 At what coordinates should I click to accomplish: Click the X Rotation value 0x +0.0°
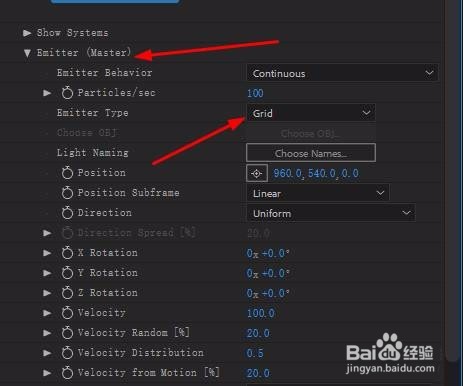pos(268,253)
